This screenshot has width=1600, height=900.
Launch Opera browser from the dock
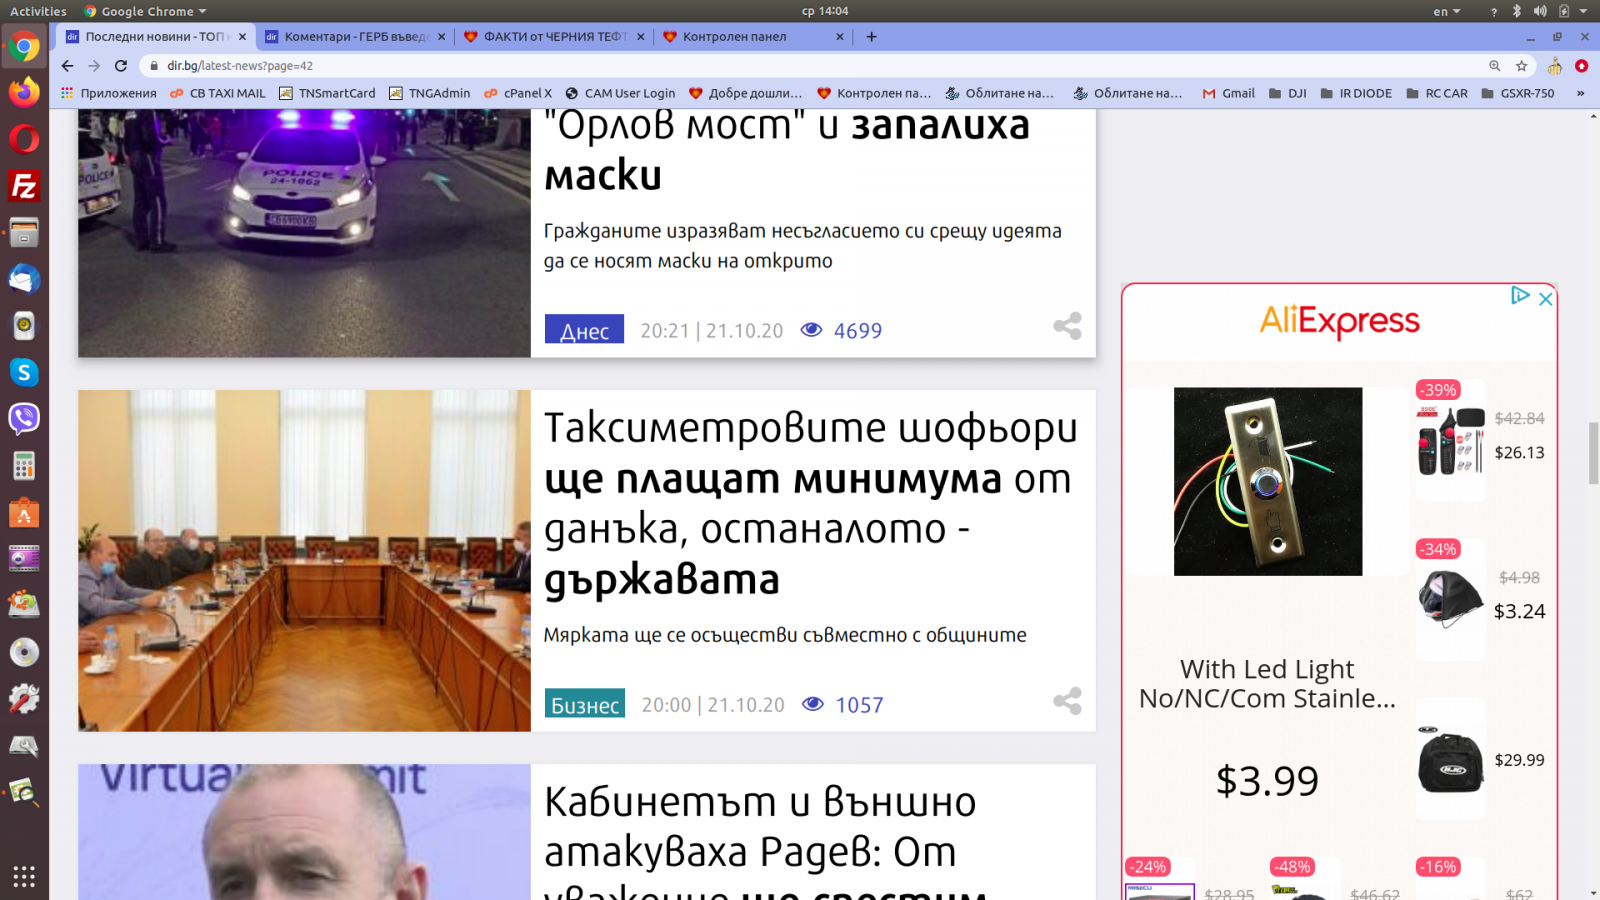click(x=24, y=138)
